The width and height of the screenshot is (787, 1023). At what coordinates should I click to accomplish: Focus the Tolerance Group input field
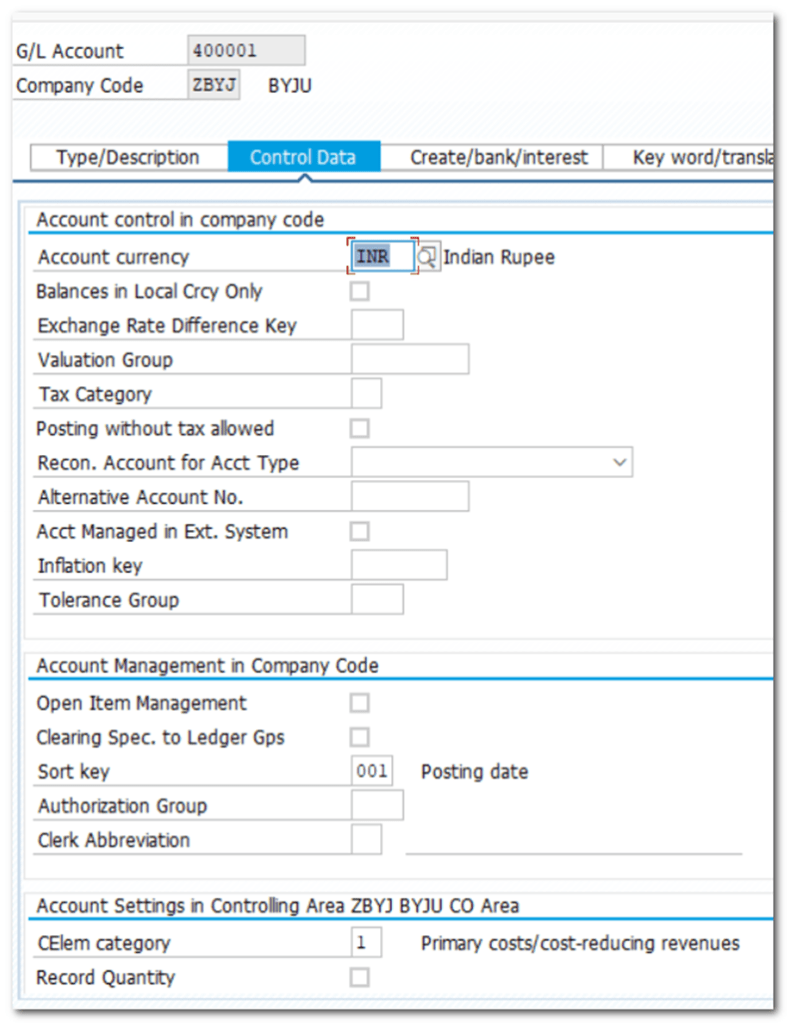point(377,600)
